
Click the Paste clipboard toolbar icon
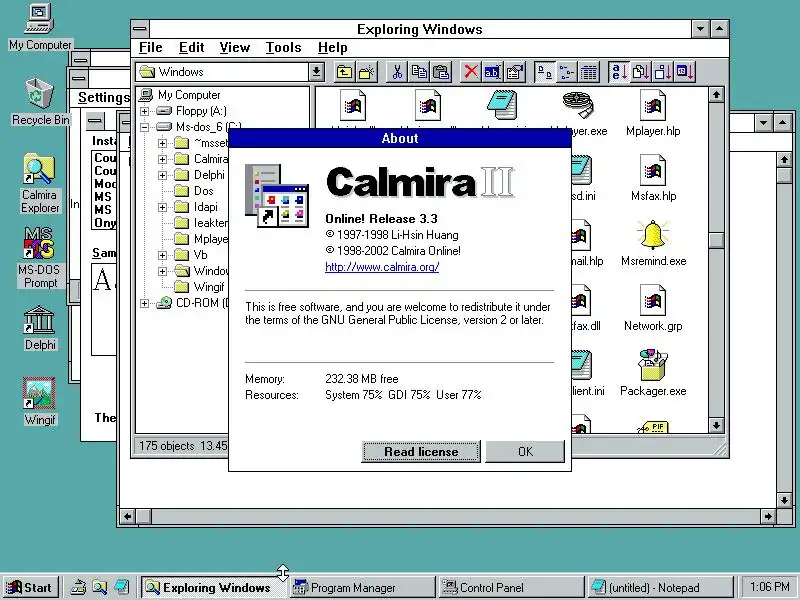pos(441,72)
